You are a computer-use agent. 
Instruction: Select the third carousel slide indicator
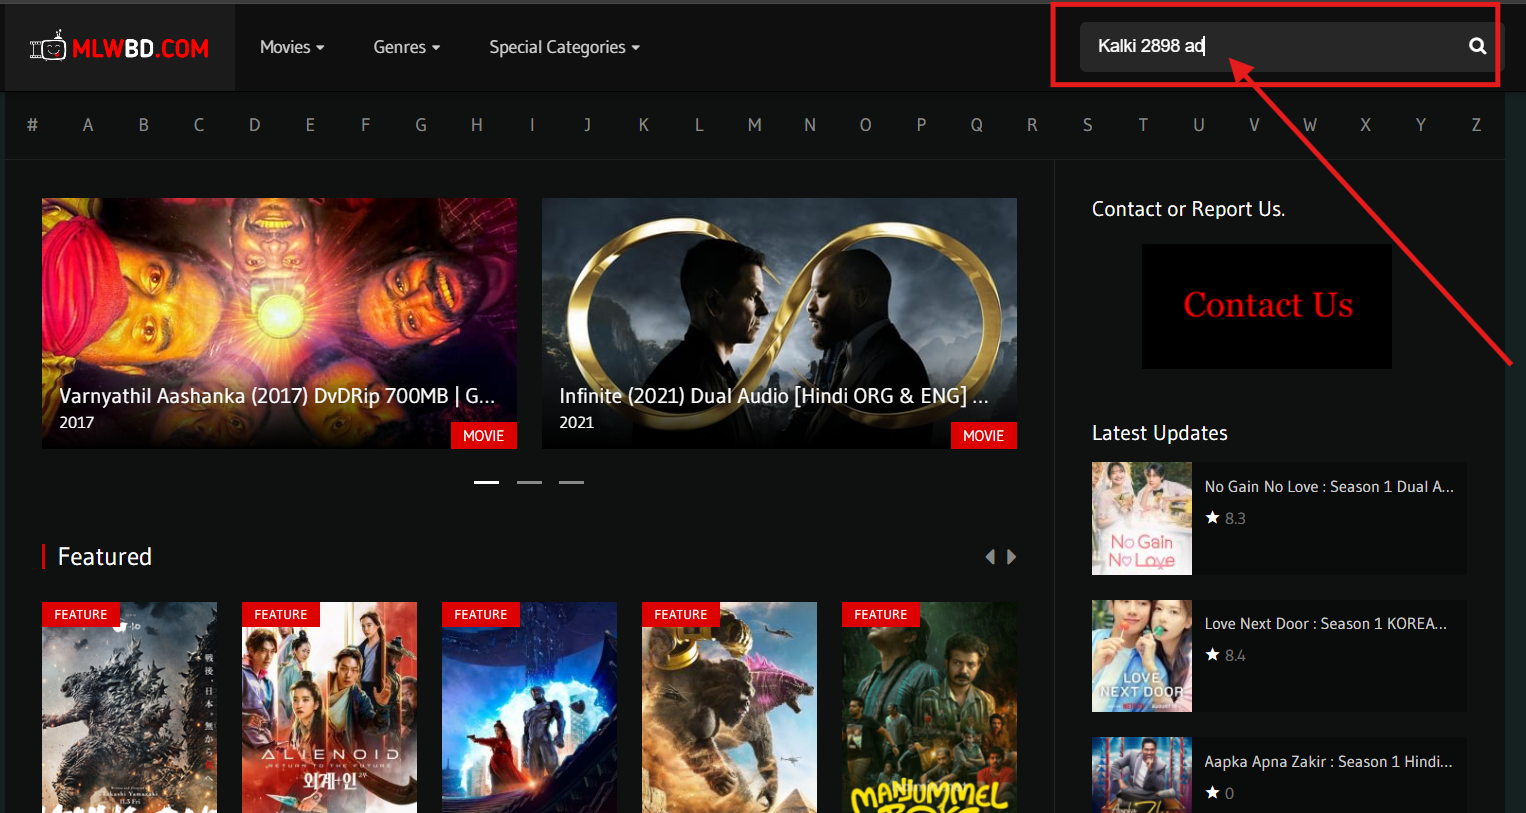click(571, 482)
